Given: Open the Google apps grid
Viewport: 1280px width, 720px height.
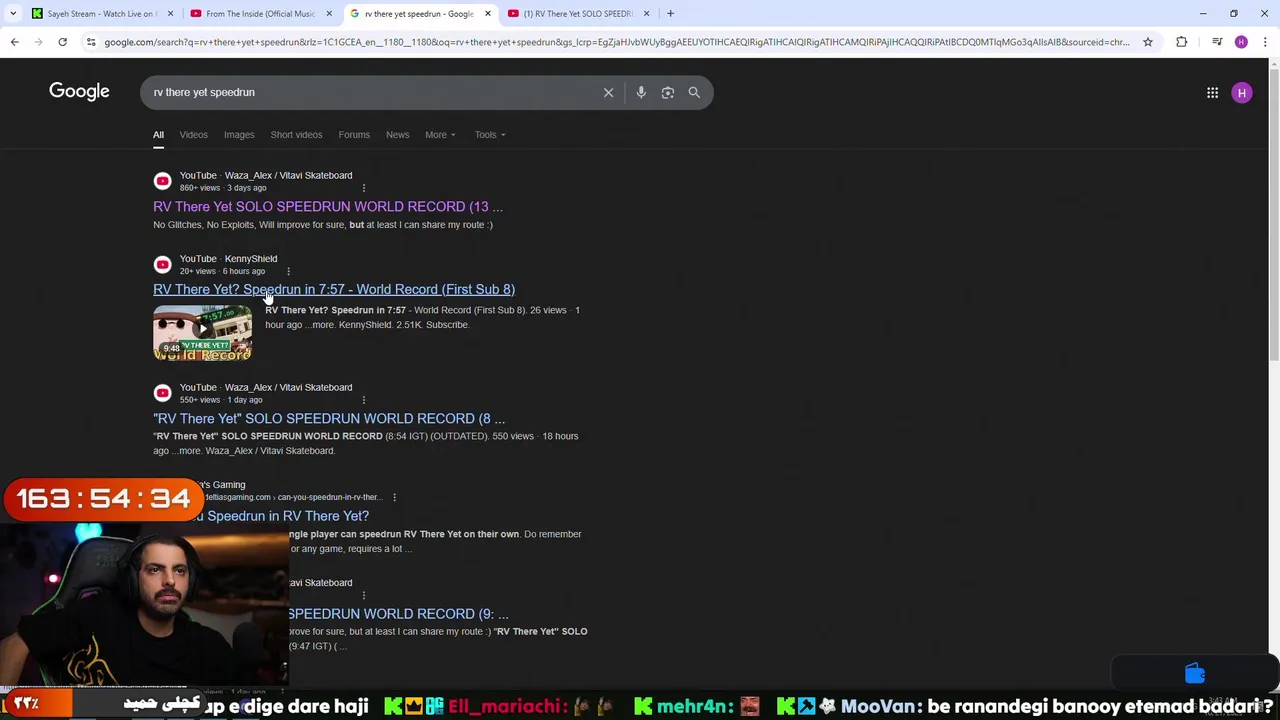Looking at the screenshot, I should [x=1212, y=93].
